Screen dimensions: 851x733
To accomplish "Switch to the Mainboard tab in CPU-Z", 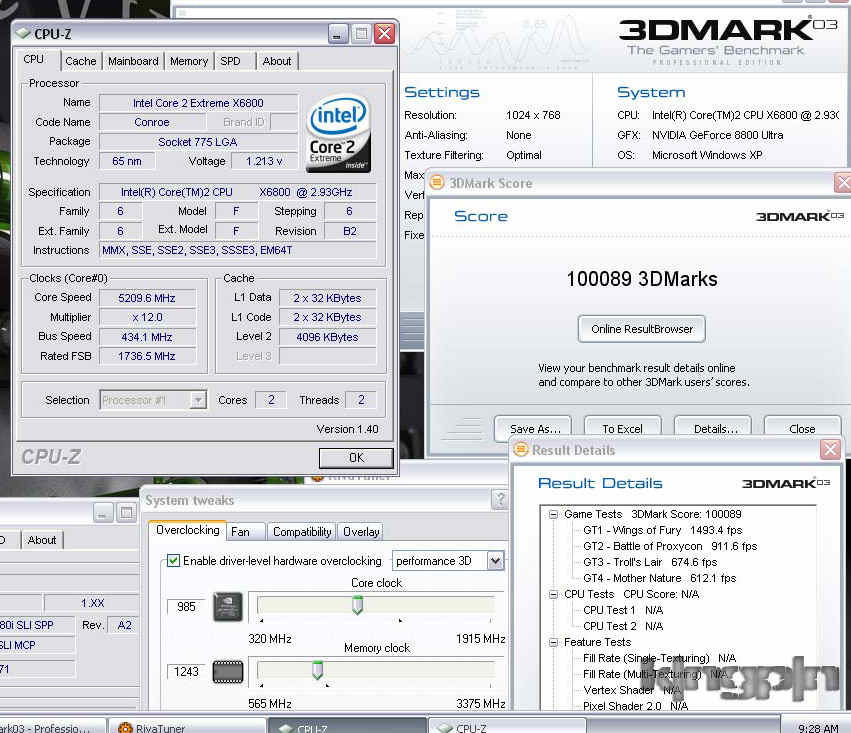I will coord(133,61).
